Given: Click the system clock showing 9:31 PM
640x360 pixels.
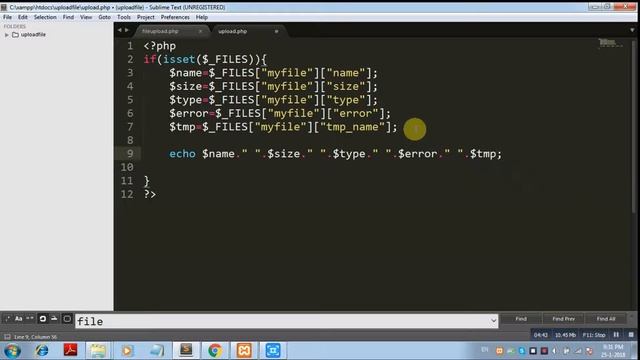Looking at the screenshot, I should (x=613, y=351).
